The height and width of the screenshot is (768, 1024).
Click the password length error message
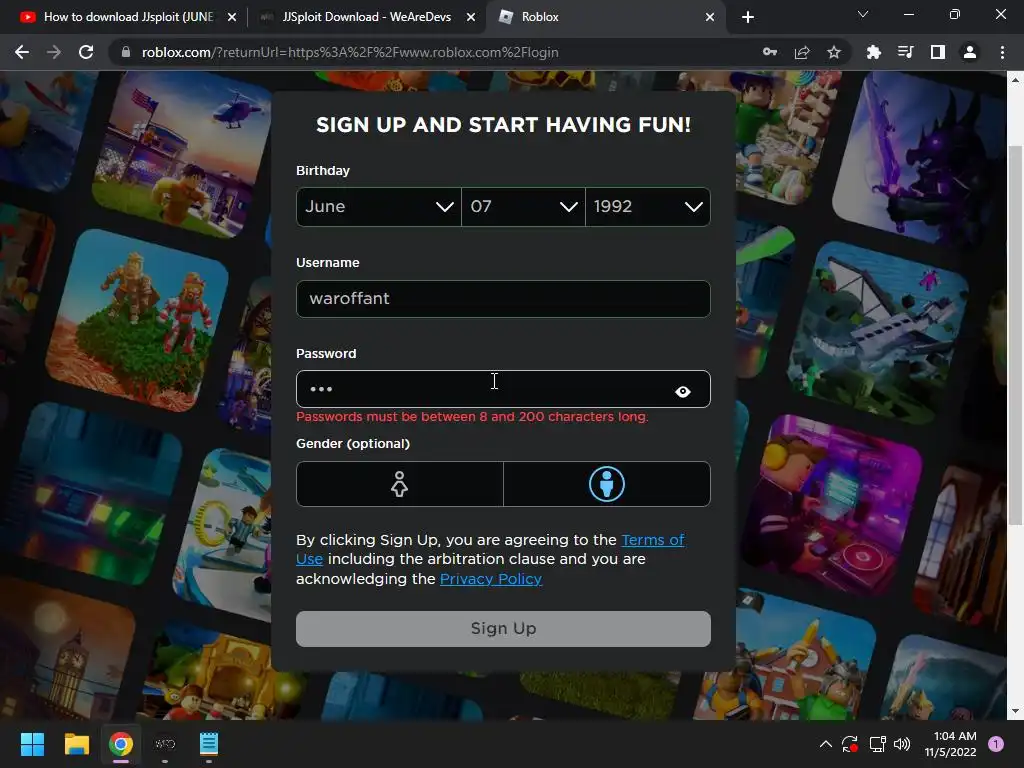tap(472, 417)
